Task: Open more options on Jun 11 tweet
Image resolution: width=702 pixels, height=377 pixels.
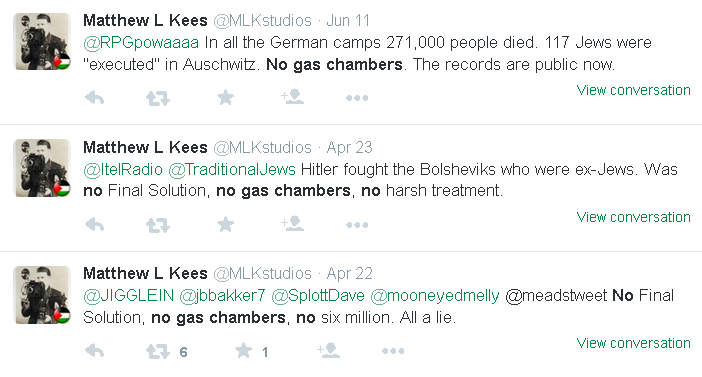Action: (357, 98)
